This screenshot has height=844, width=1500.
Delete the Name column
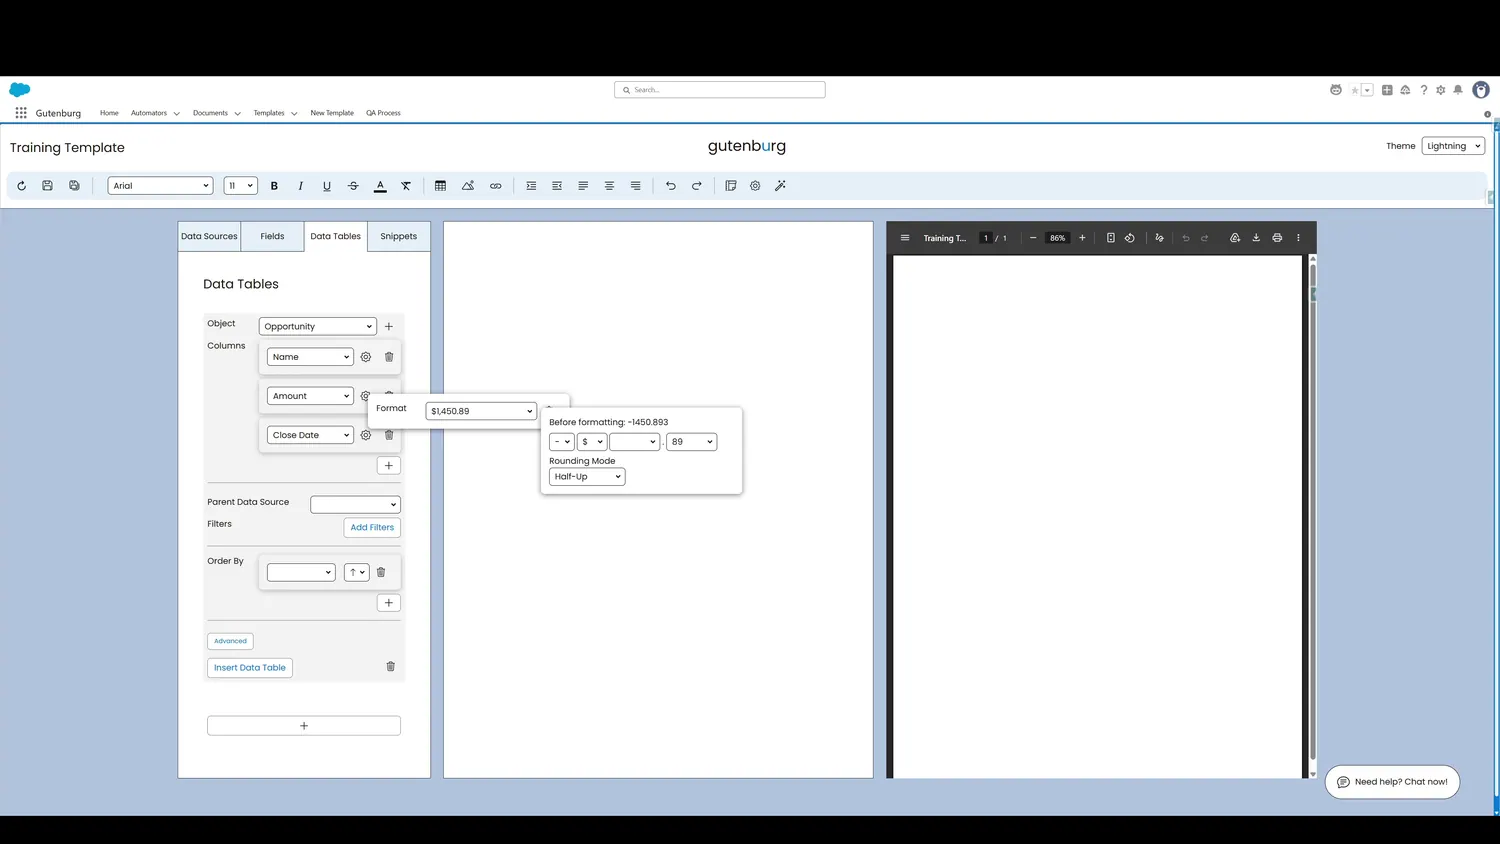click(x=389, y=357)
